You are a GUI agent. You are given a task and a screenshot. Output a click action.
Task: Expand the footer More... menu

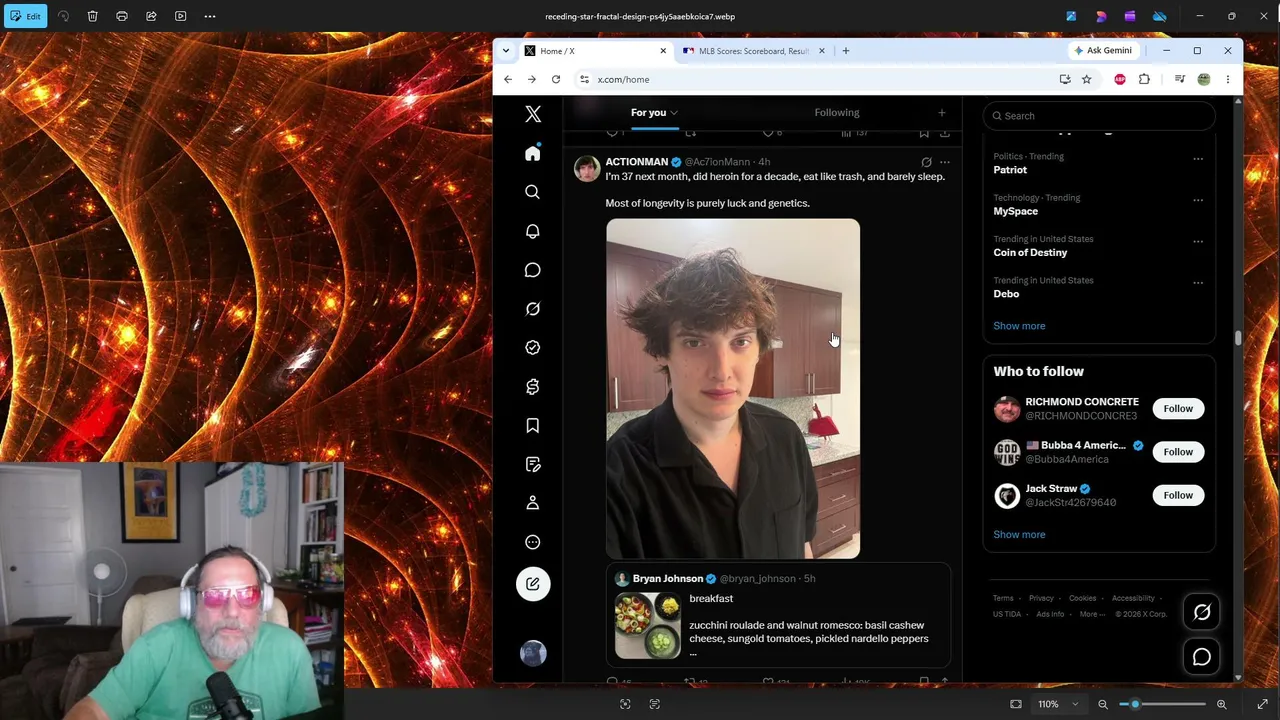point(1090,614)
